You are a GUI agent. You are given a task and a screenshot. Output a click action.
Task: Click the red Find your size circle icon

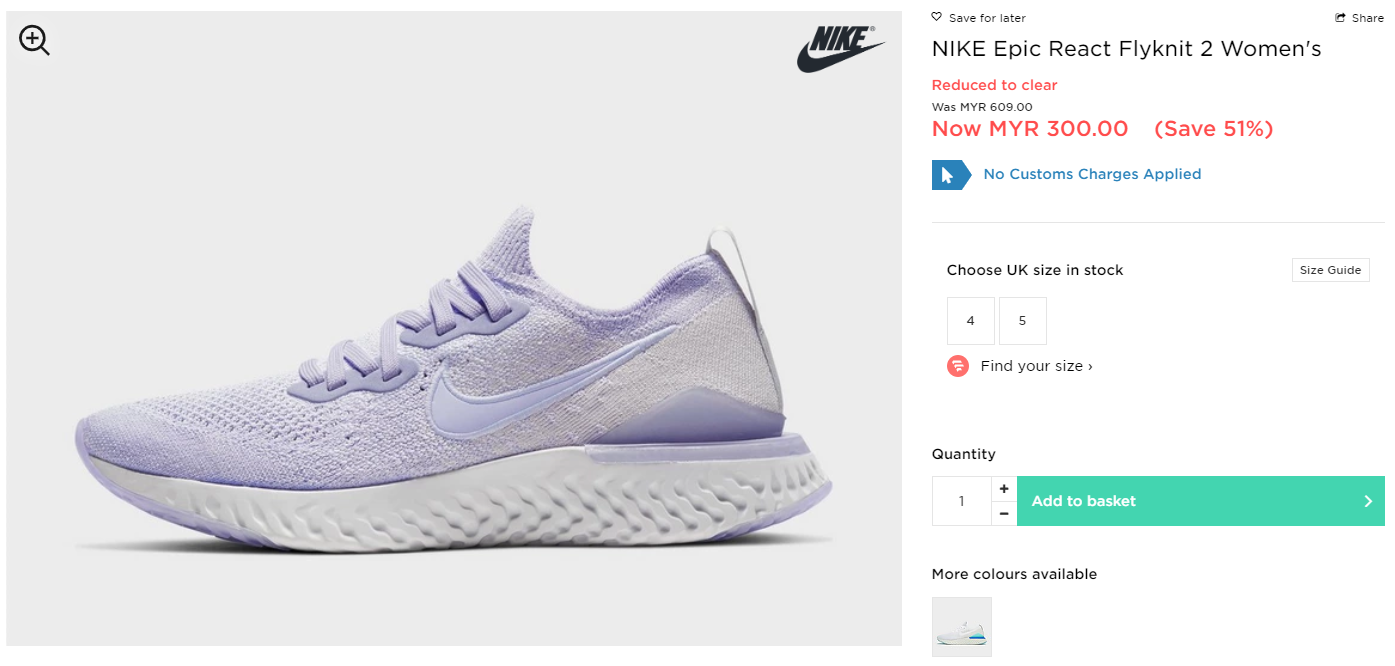coord(958,366)
